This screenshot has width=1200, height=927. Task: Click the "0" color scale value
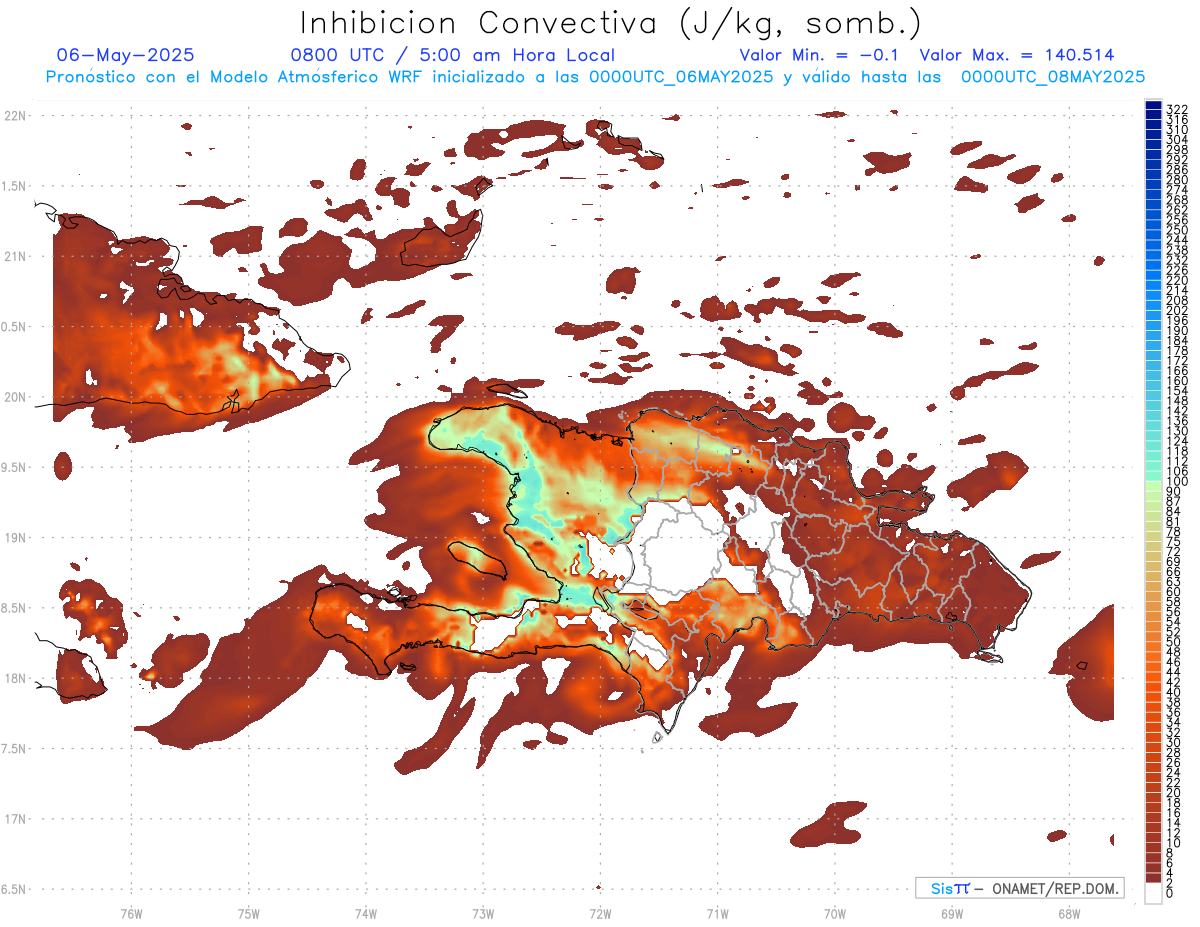(1169, 895)
